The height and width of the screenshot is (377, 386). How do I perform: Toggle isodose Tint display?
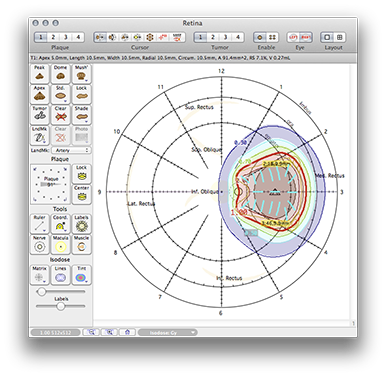point(81,275)
